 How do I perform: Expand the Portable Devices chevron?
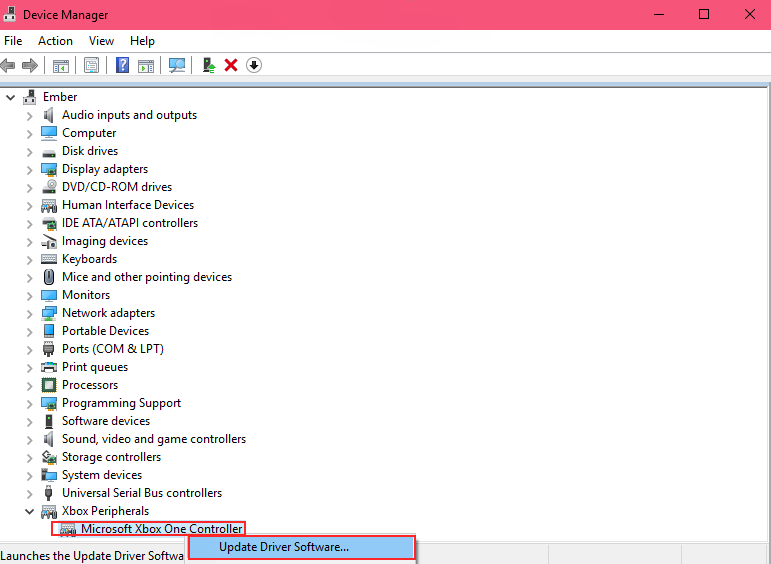(x=30, y=331)
